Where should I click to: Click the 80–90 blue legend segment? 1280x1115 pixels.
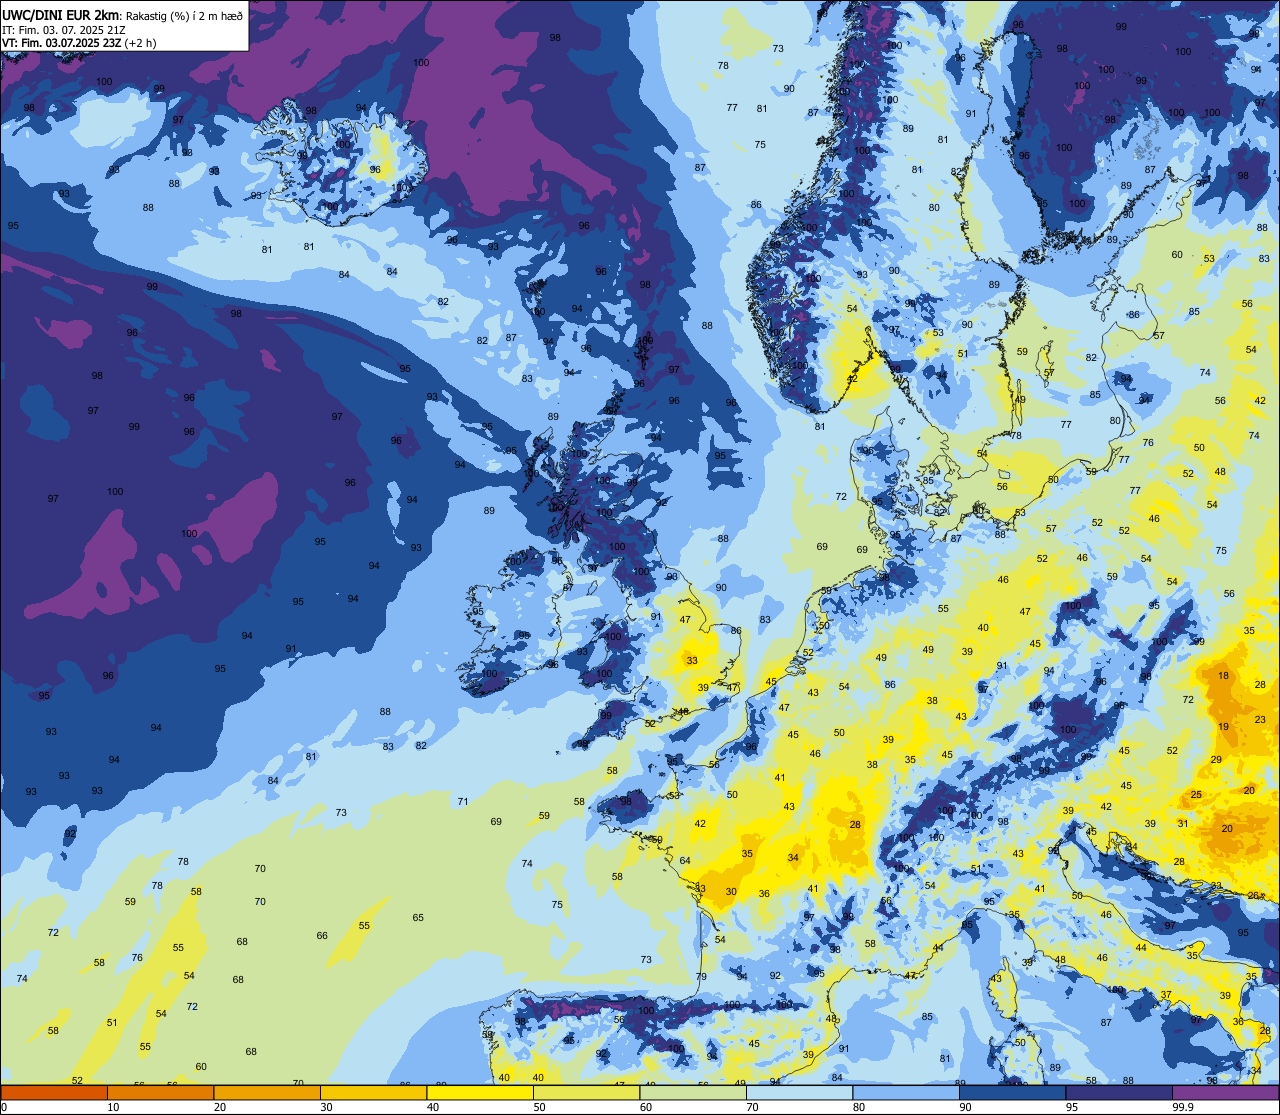click(906, 1093)
